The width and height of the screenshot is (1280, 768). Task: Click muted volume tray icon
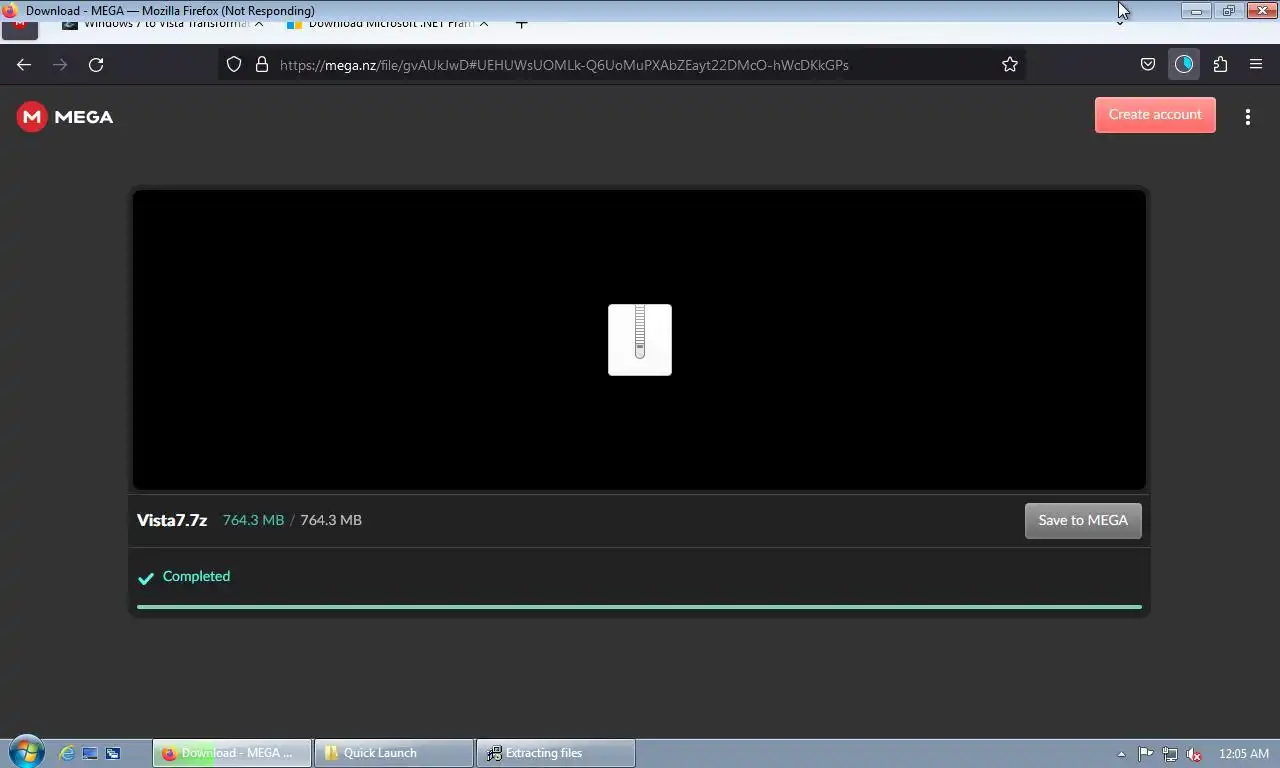click(x=1193, y=754)
